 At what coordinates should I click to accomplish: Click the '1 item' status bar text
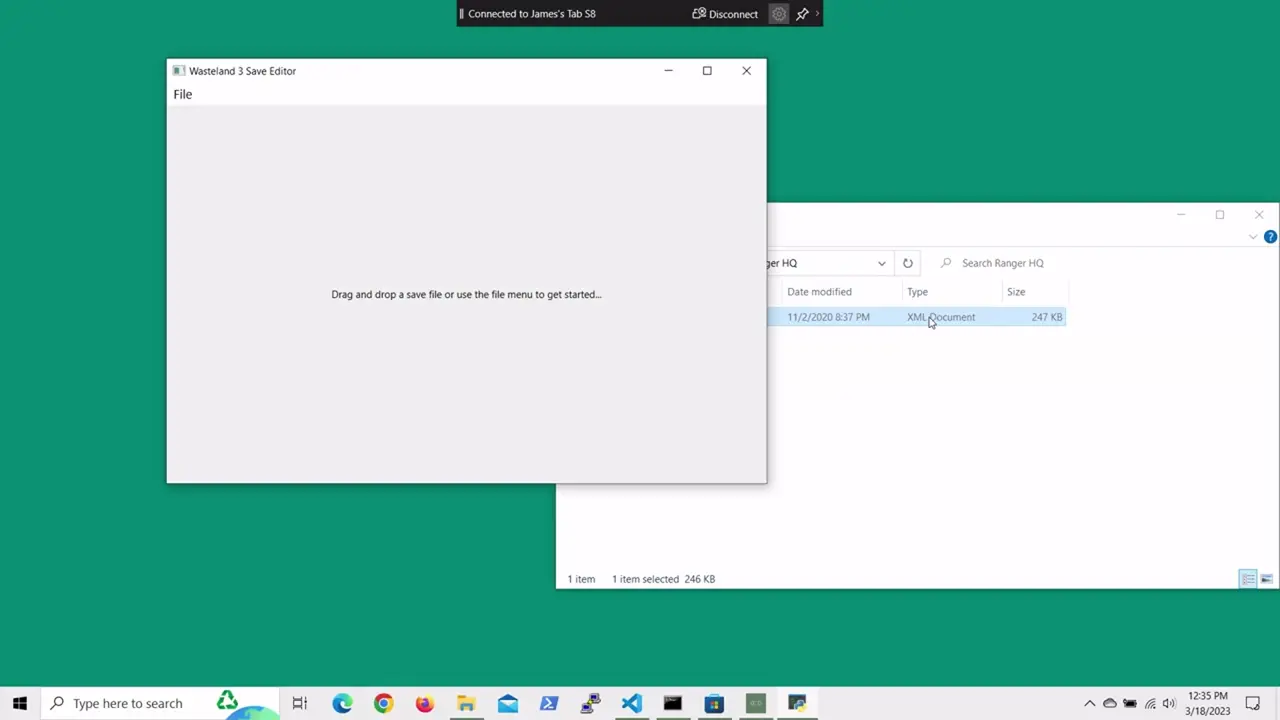pyautogui.click(x=581, y=579)
